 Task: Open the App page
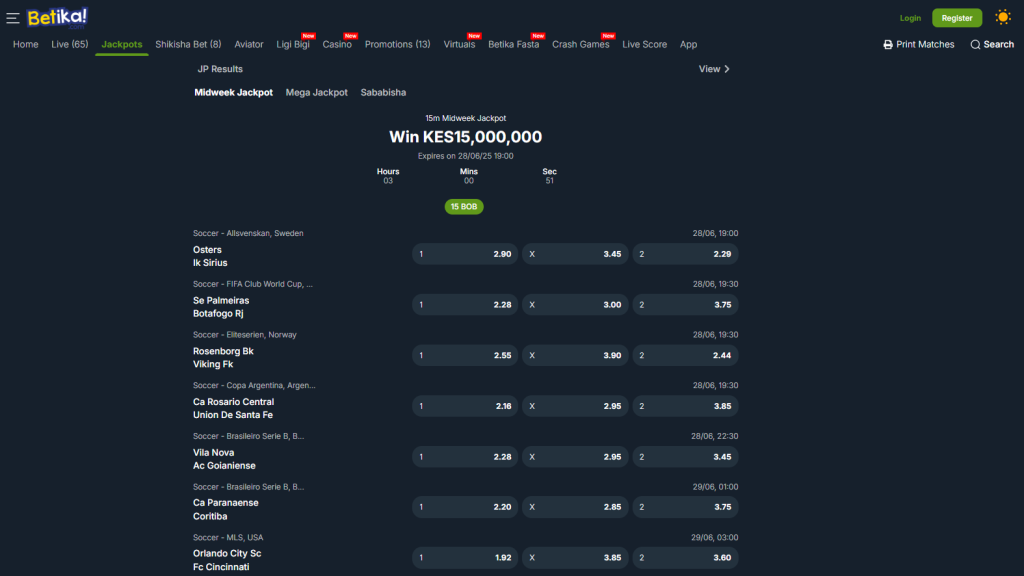pyautogui.click(x=688, y=44)
